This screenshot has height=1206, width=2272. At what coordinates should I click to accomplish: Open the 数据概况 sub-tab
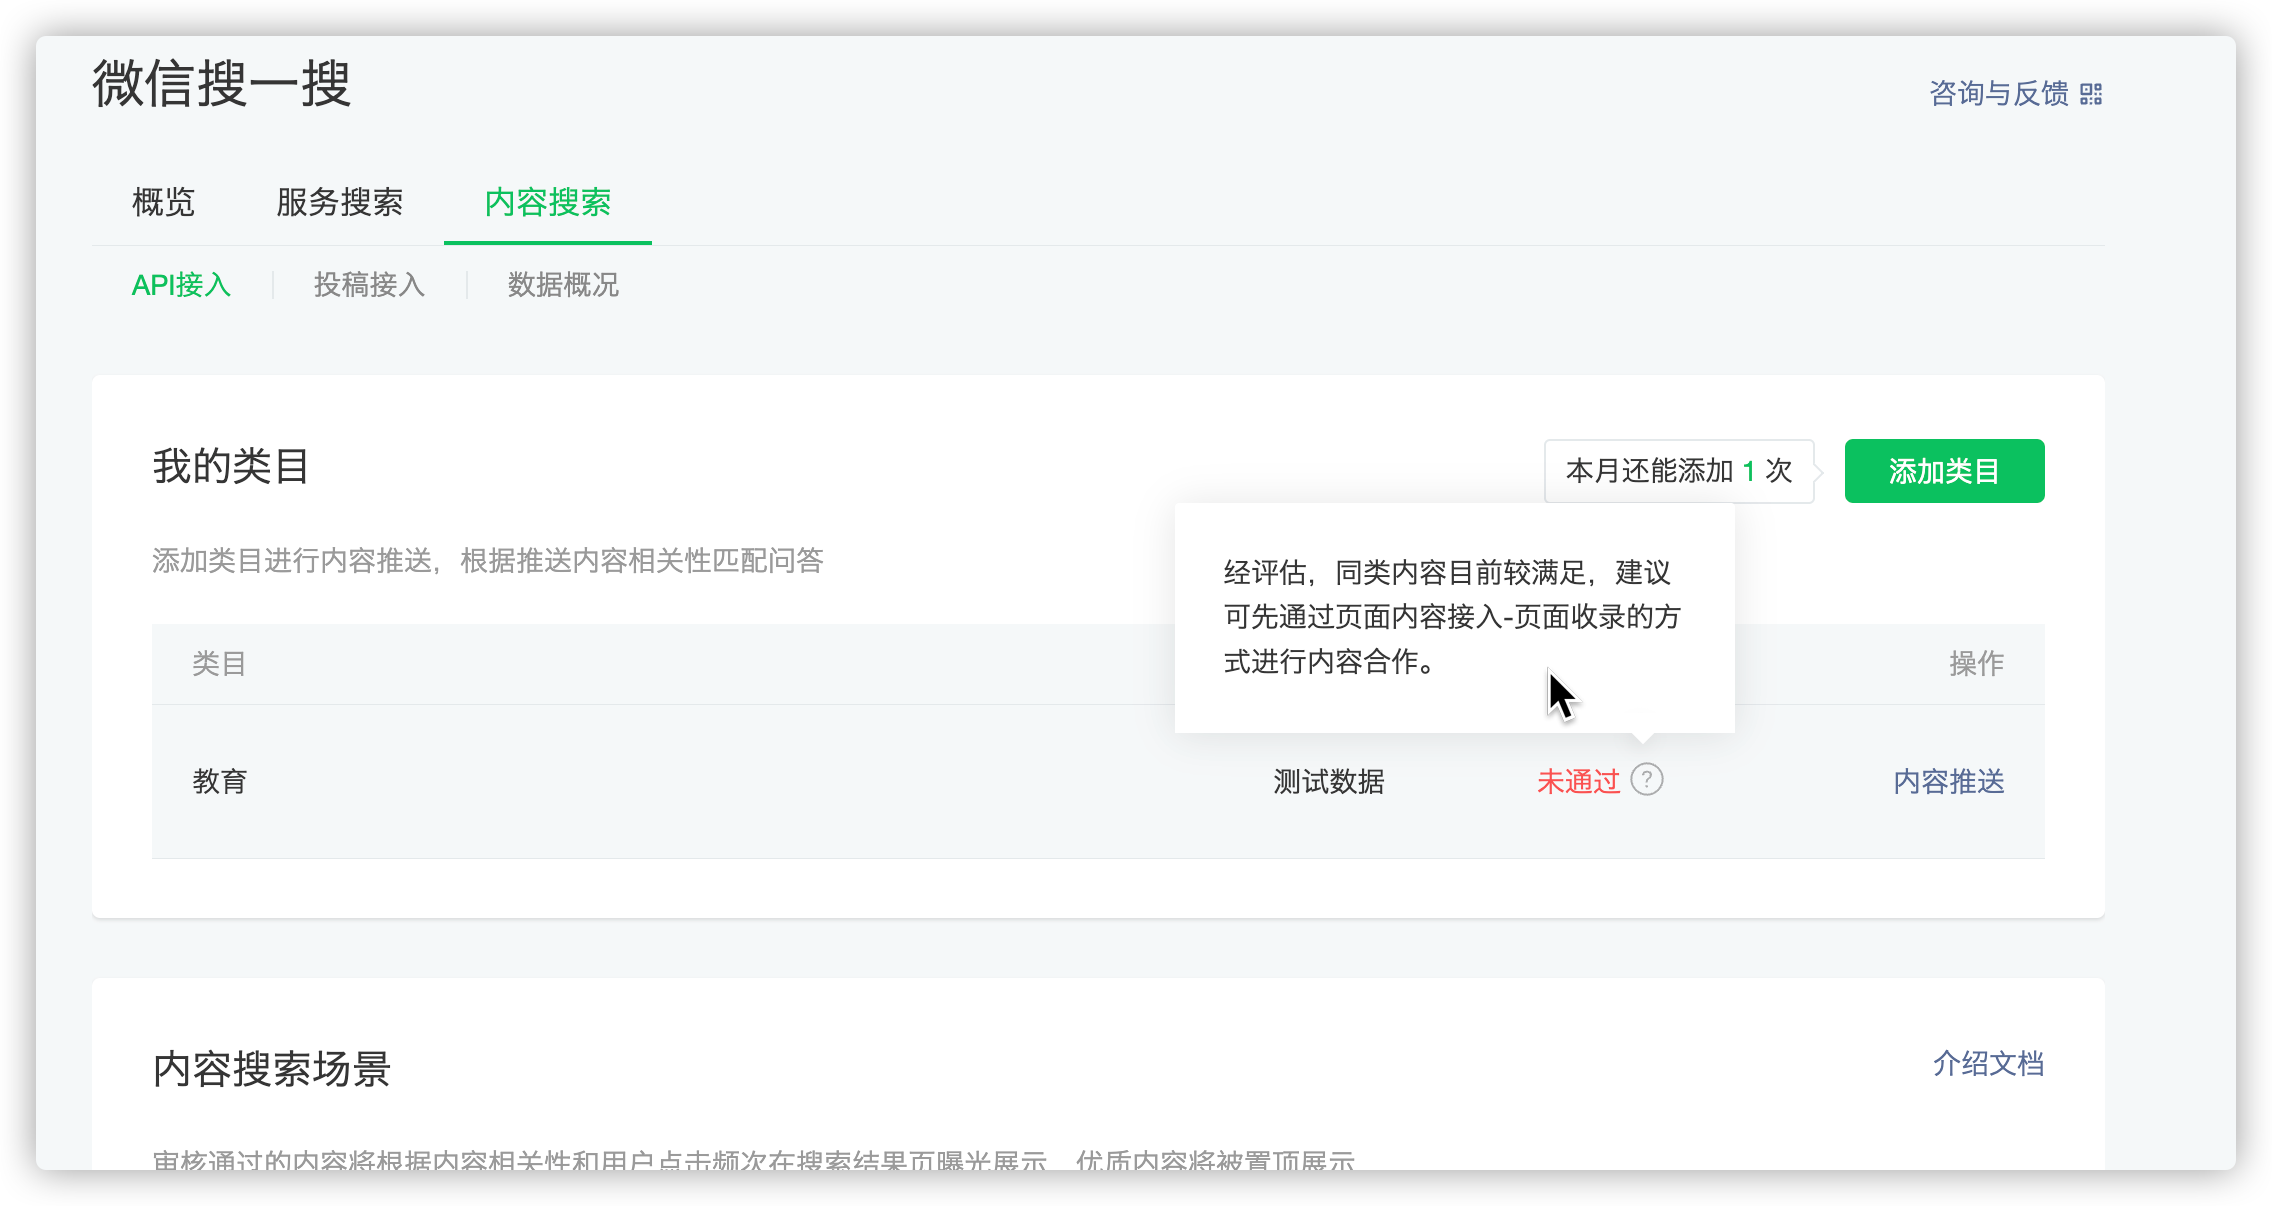point(563,285)
